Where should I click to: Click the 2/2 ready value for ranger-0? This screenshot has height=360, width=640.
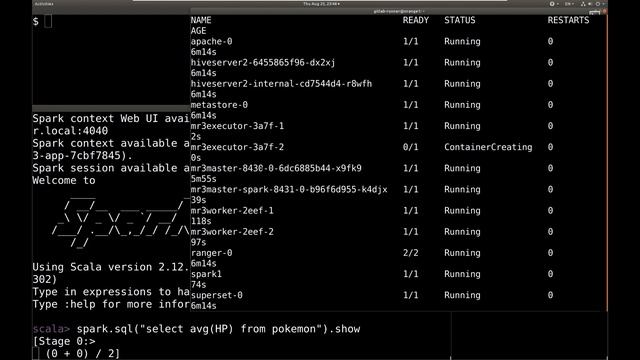(x=410, y=253)
